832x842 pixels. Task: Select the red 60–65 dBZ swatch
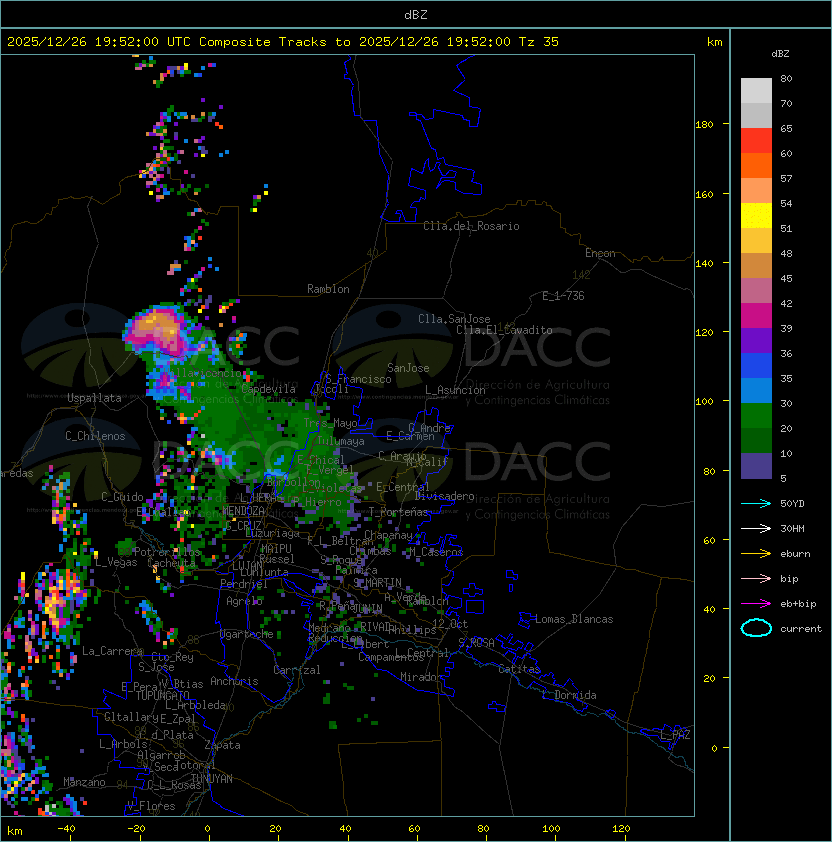[756, 141]
